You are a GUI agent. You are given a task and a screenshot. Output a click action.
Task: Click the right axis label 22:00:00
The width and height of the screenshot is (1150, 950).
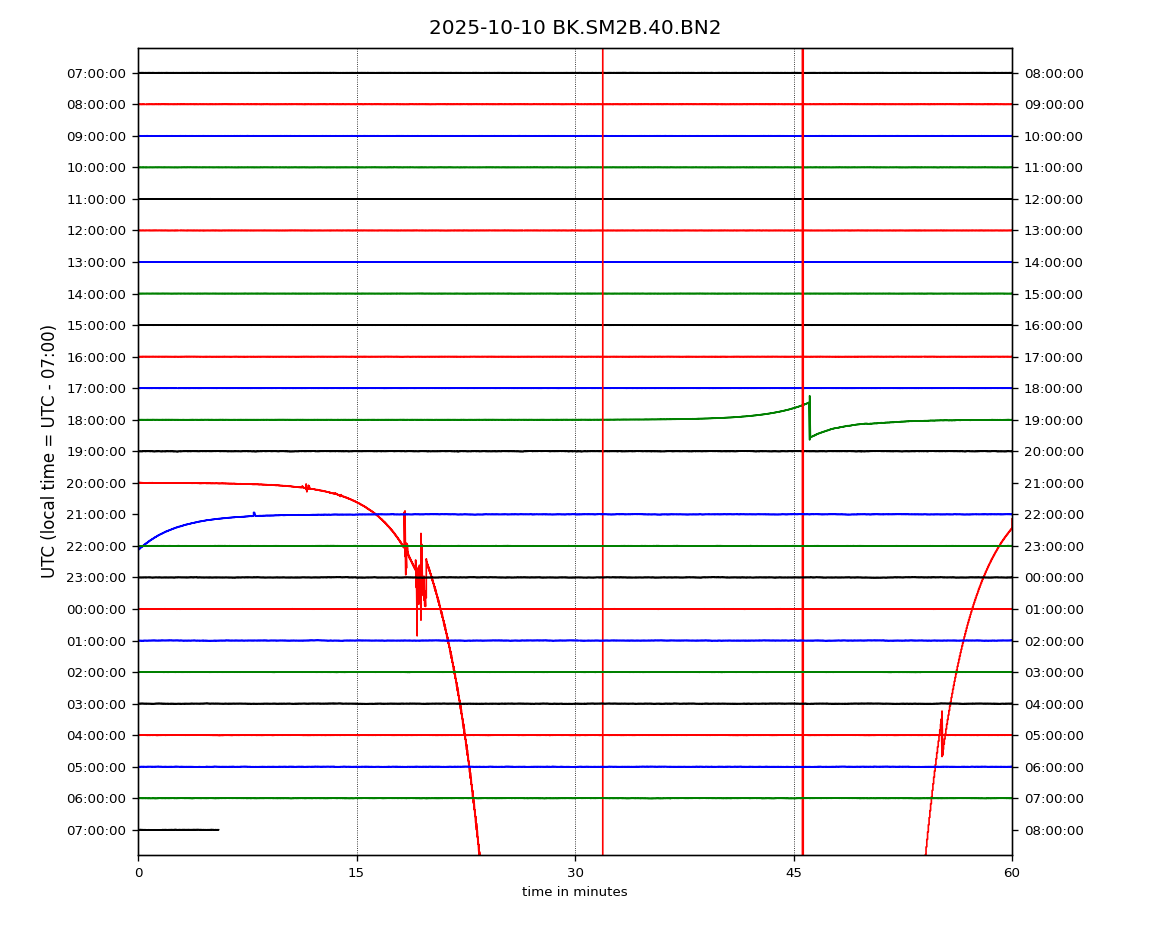point(1053,515)
